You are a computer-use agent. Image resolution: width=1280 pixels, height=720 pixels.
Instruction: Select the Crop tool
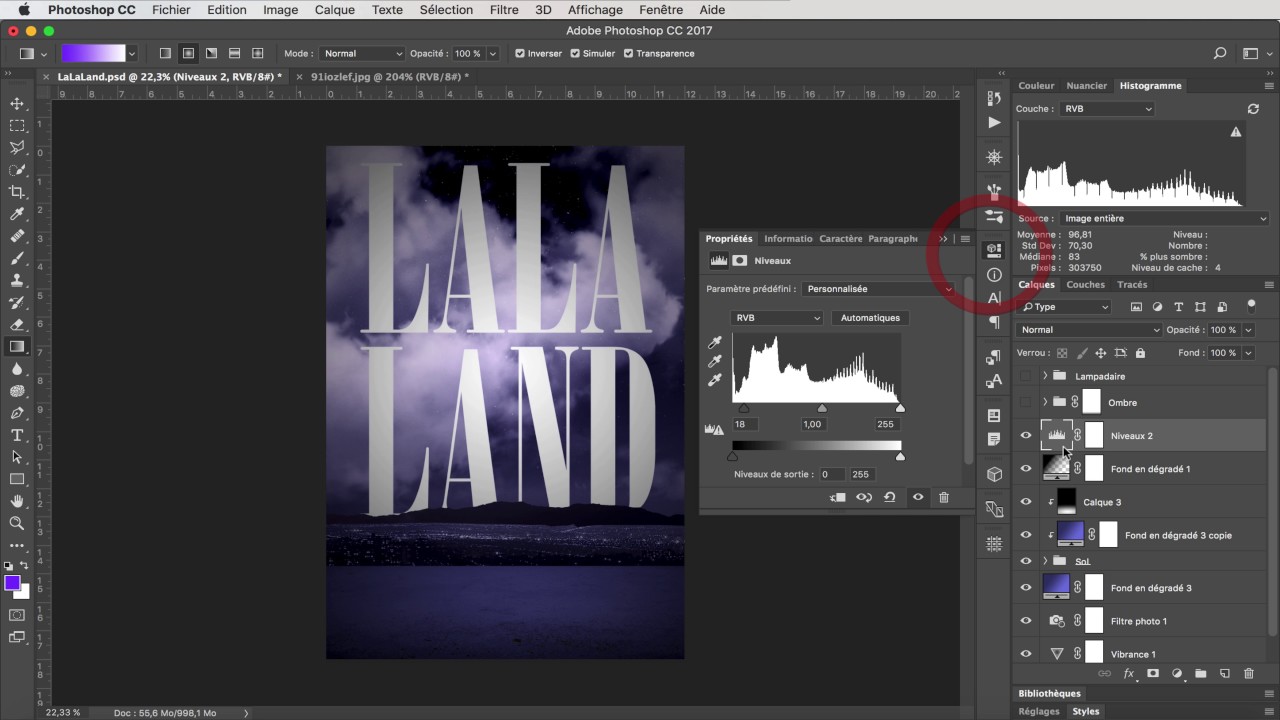(17, 192)
